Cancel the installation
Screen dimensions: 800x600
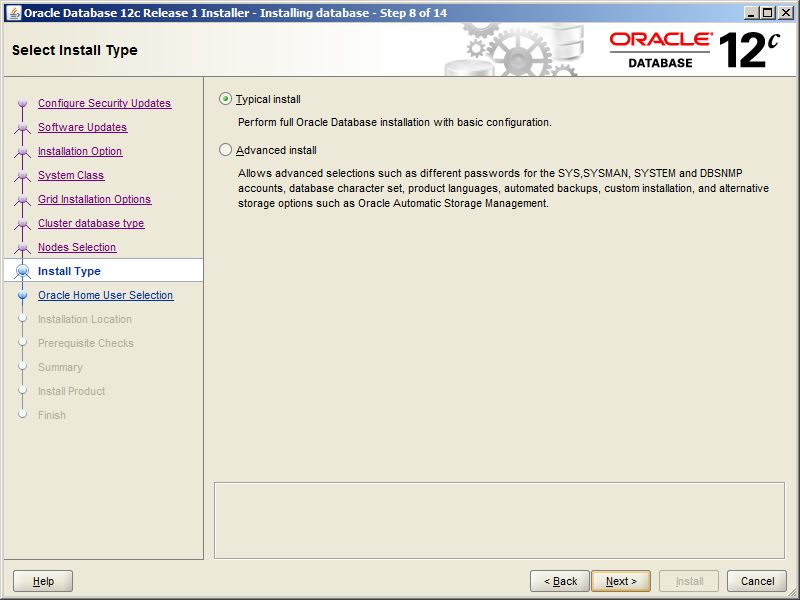tap(757, 581)
